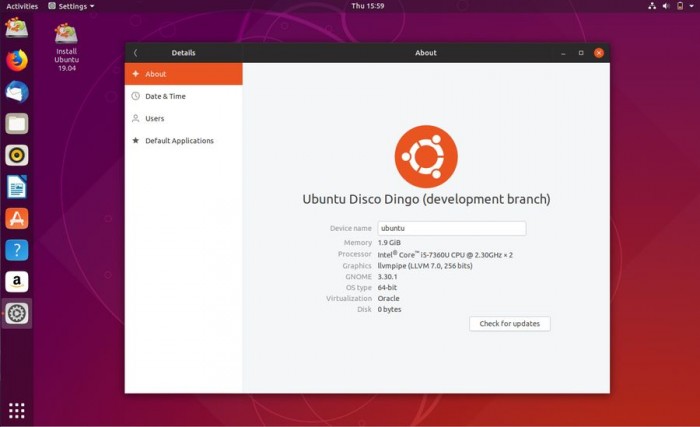This screenshot has height=427, width=700.
Task: Open system menu dropdown arrow
Action: coord(691,6)
